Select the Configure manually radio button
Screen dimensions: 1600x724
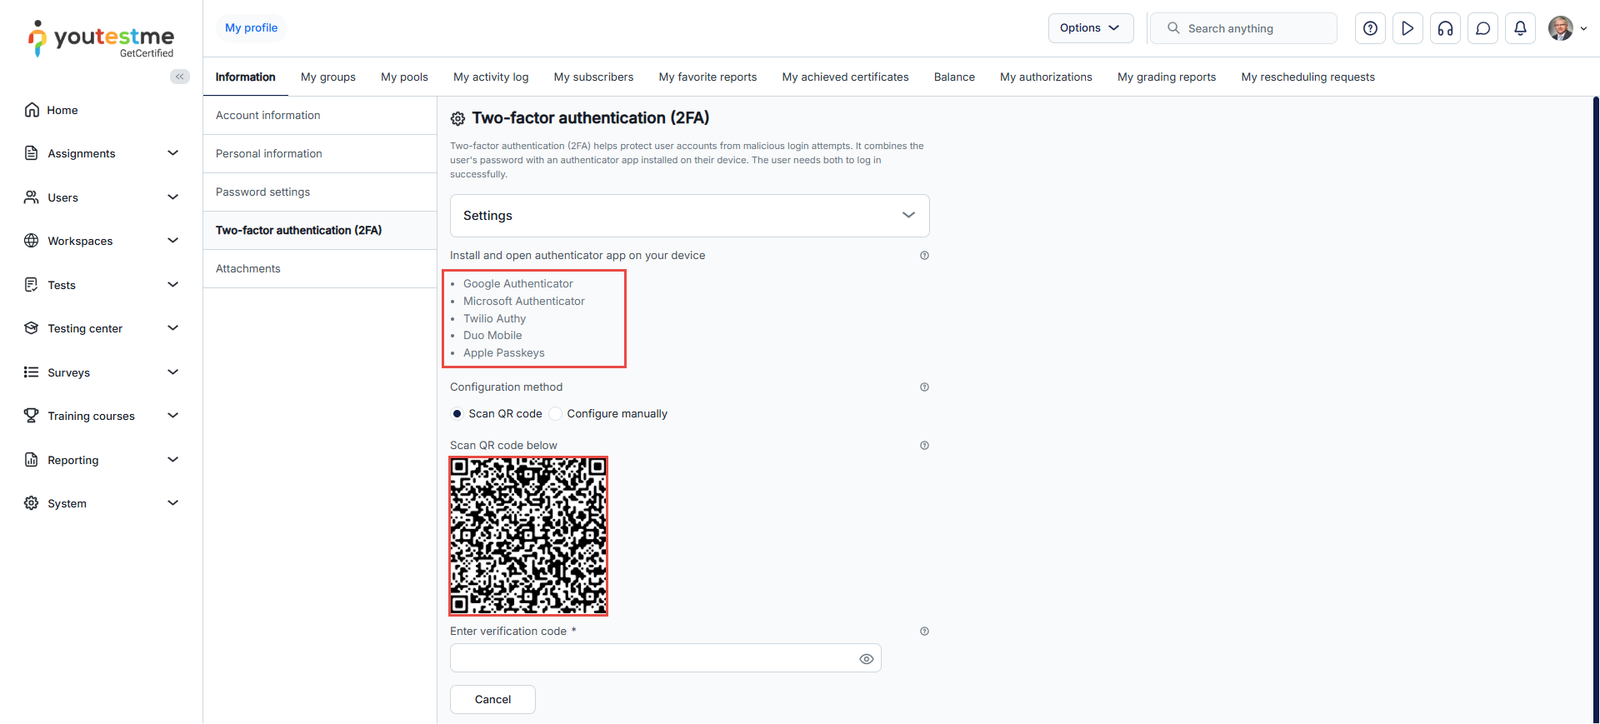[x=556, y=414]
